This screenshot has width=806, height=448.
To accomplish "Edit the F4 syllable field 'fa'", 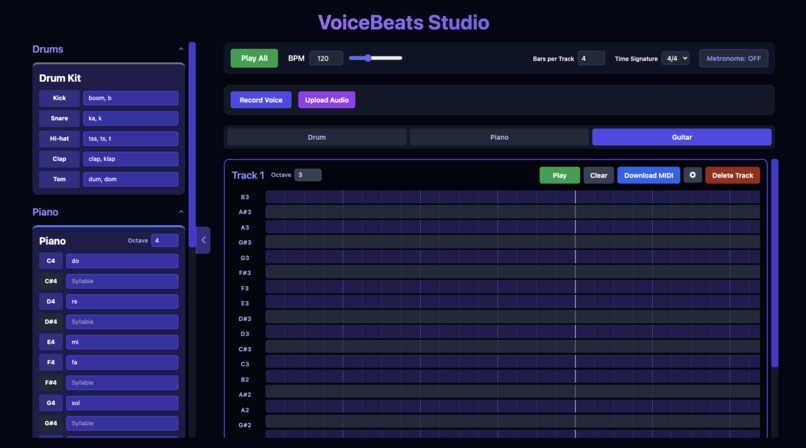I will click(122, 362).
